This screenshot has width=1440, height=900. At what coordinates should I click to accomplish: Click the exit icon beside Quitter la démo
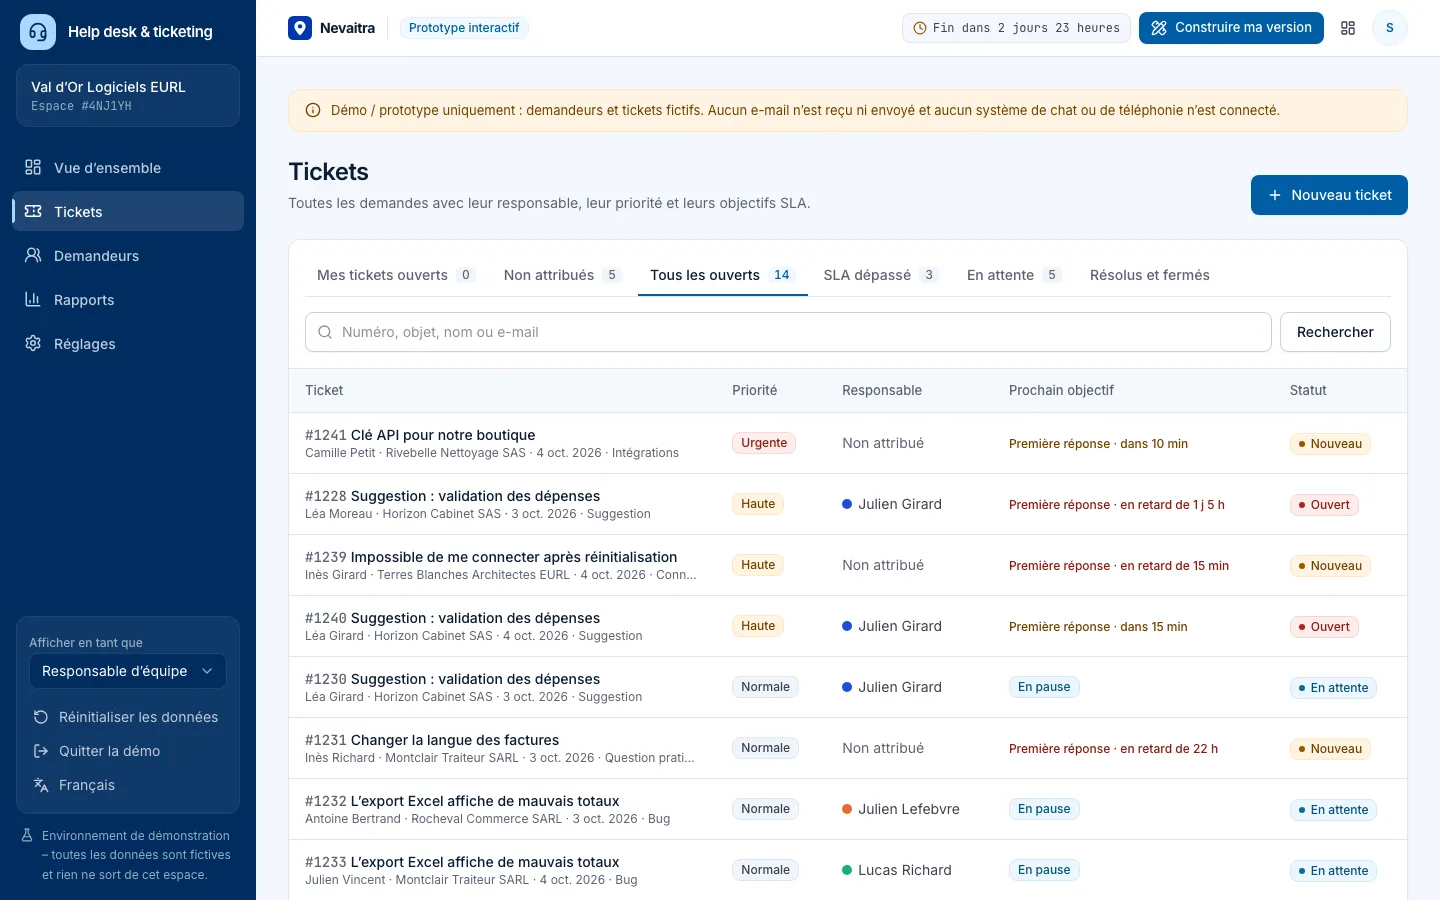[x=41, y=751]
